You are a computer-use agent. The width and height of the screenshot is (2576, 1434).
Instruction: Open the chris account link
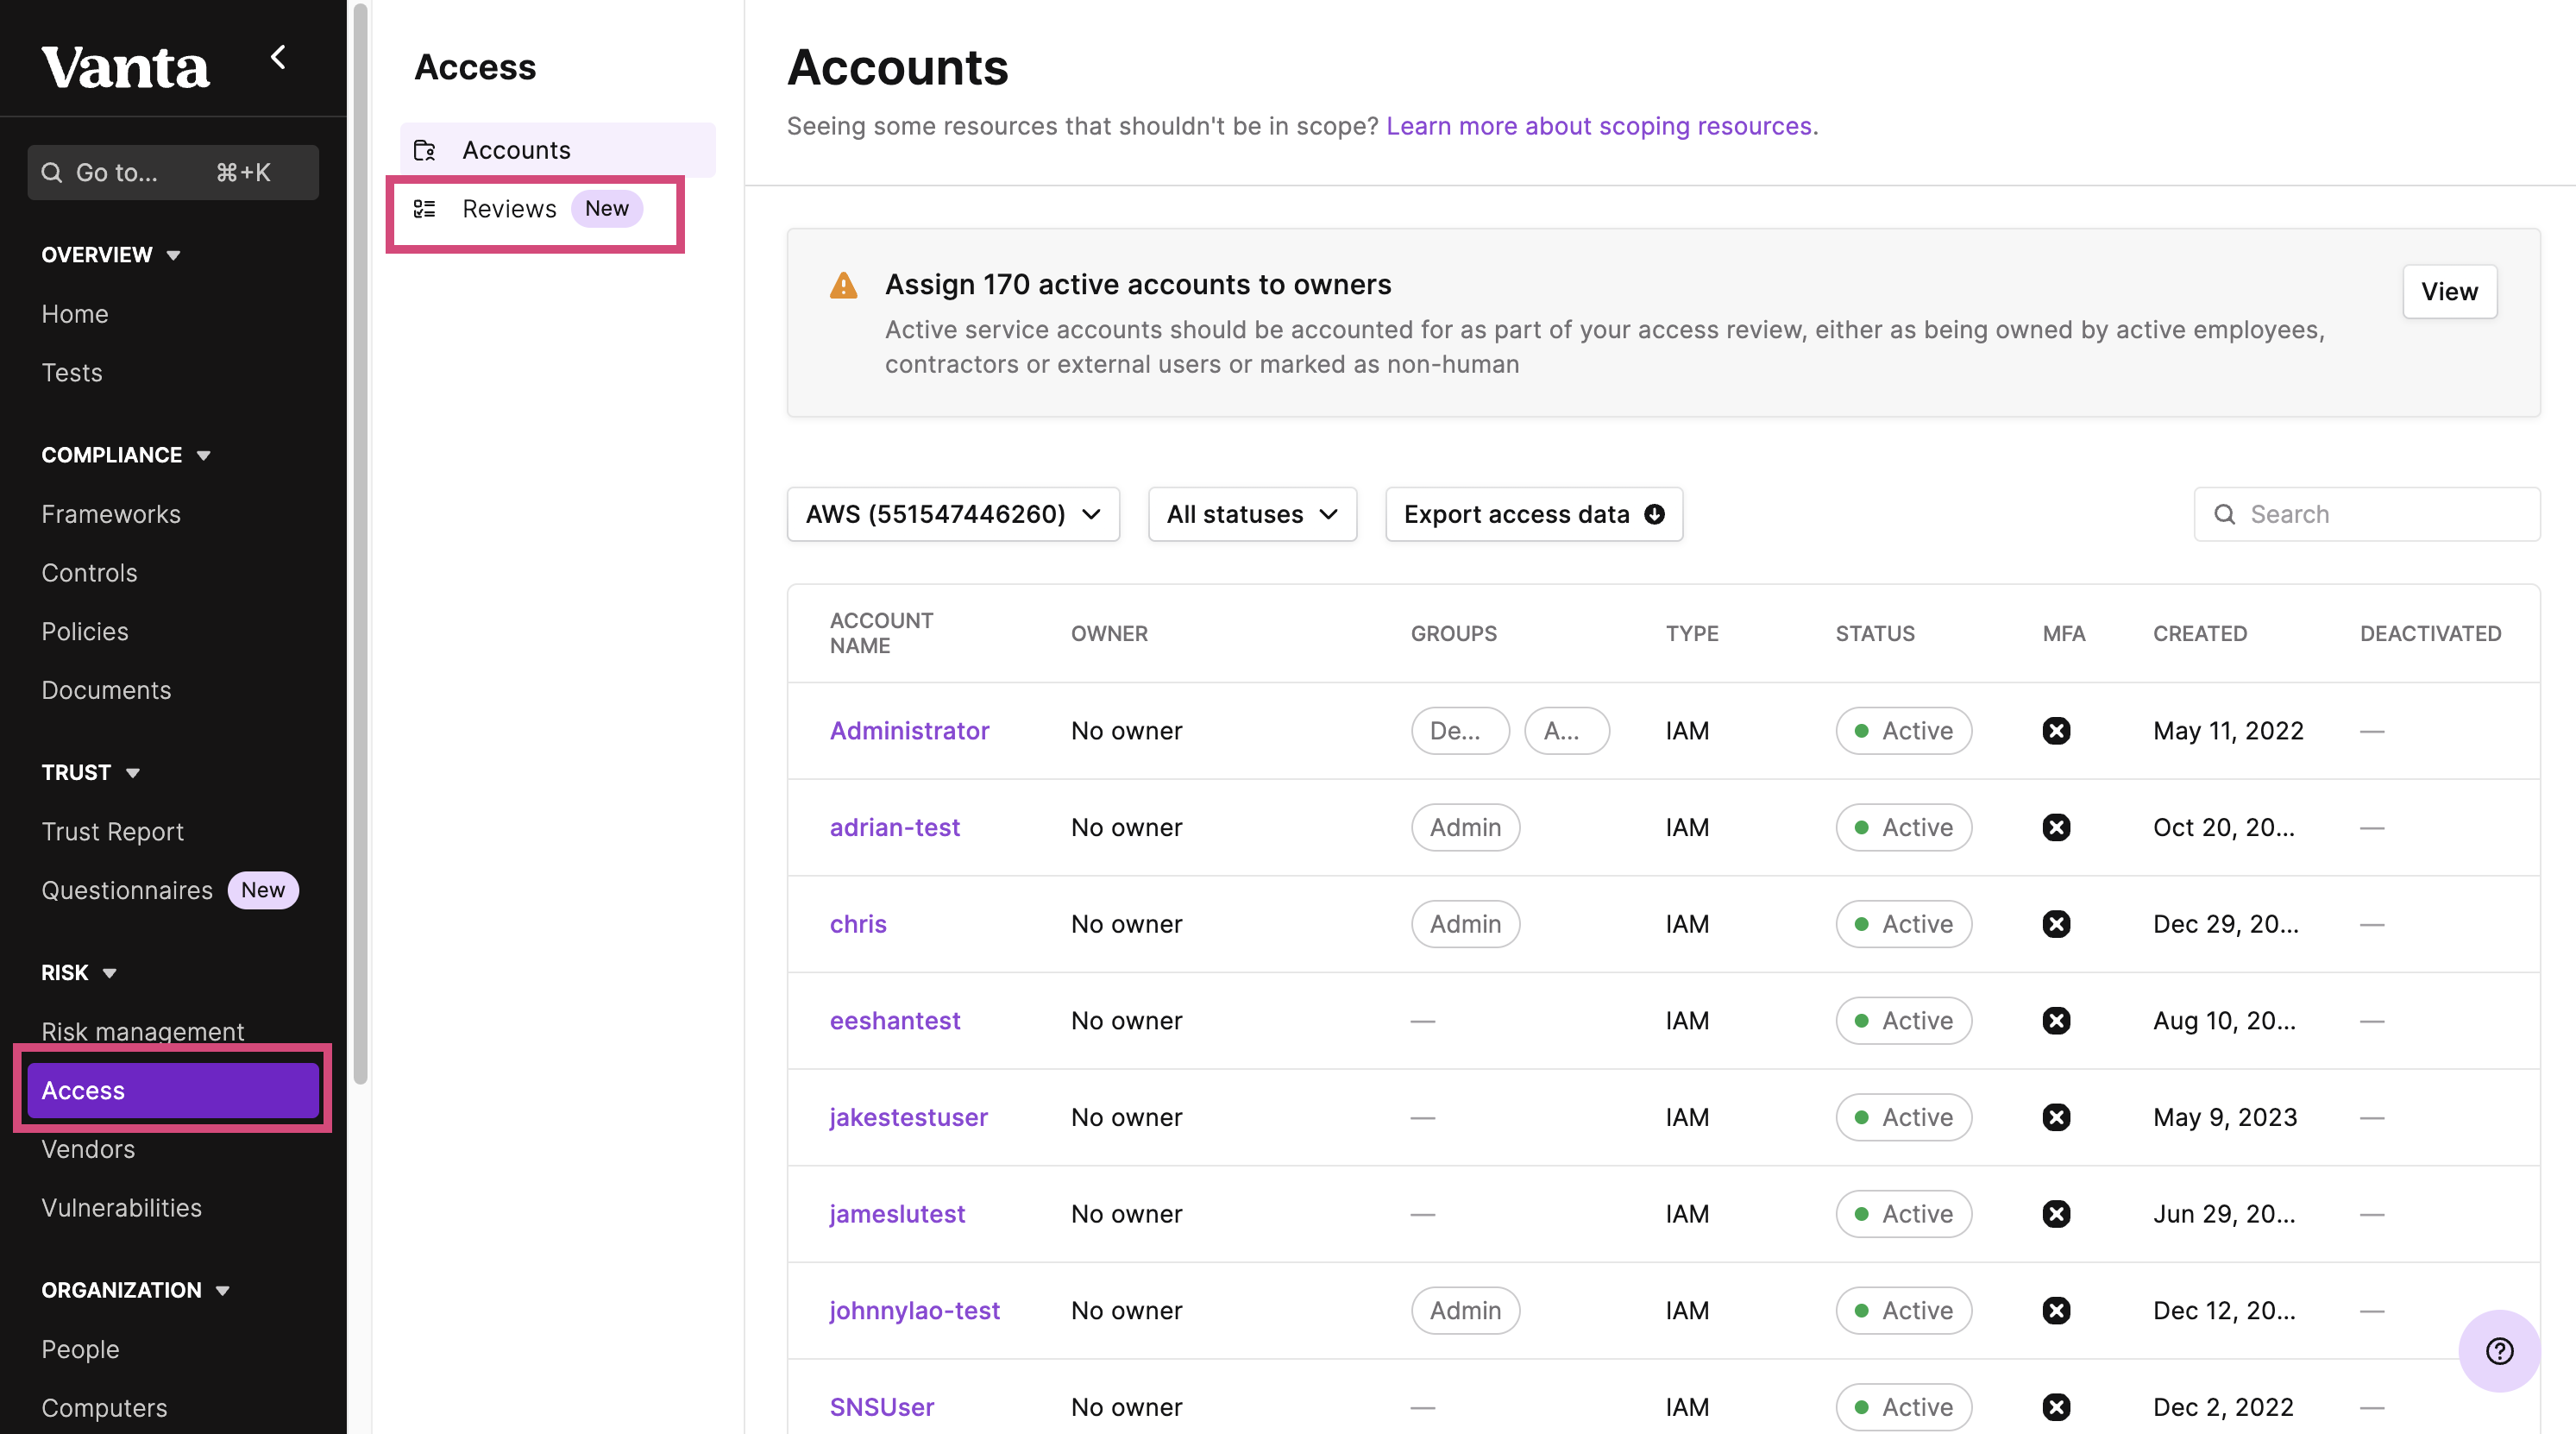click(858, 924)
